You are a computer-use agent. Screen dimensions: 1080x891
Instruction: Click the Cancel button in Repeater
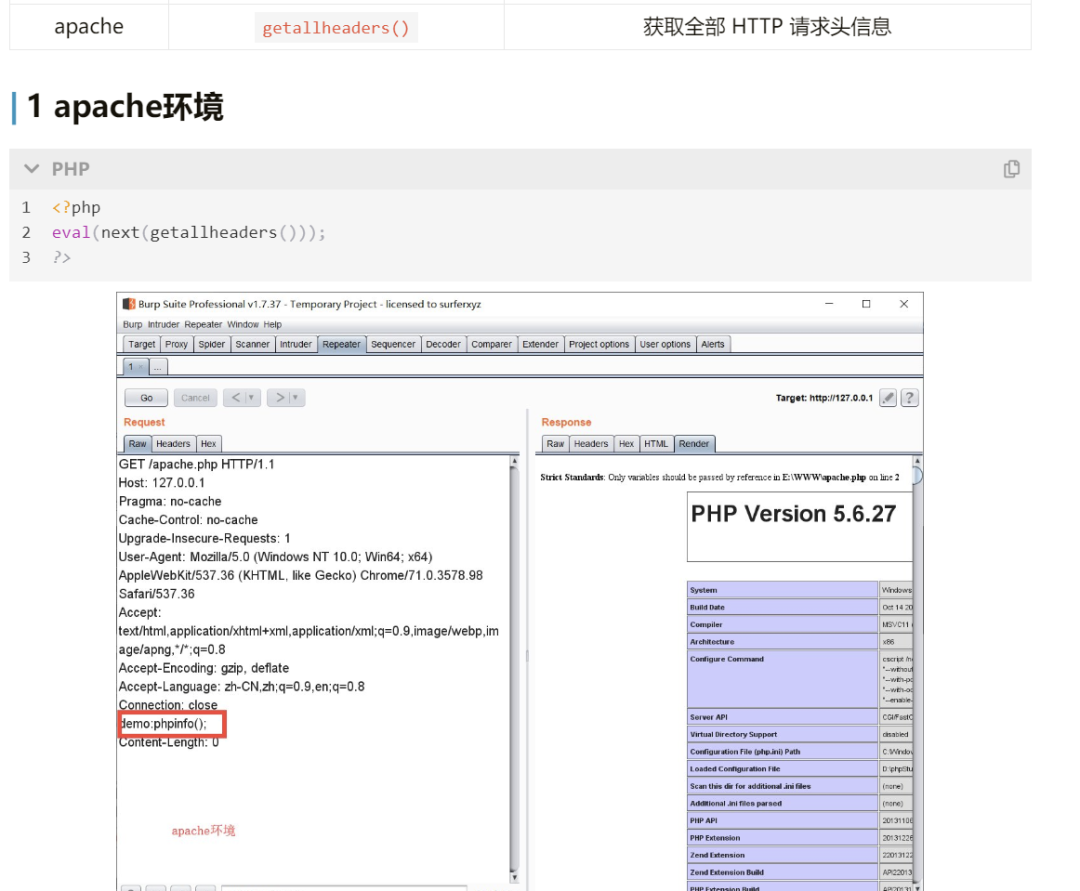pos(195,397)
